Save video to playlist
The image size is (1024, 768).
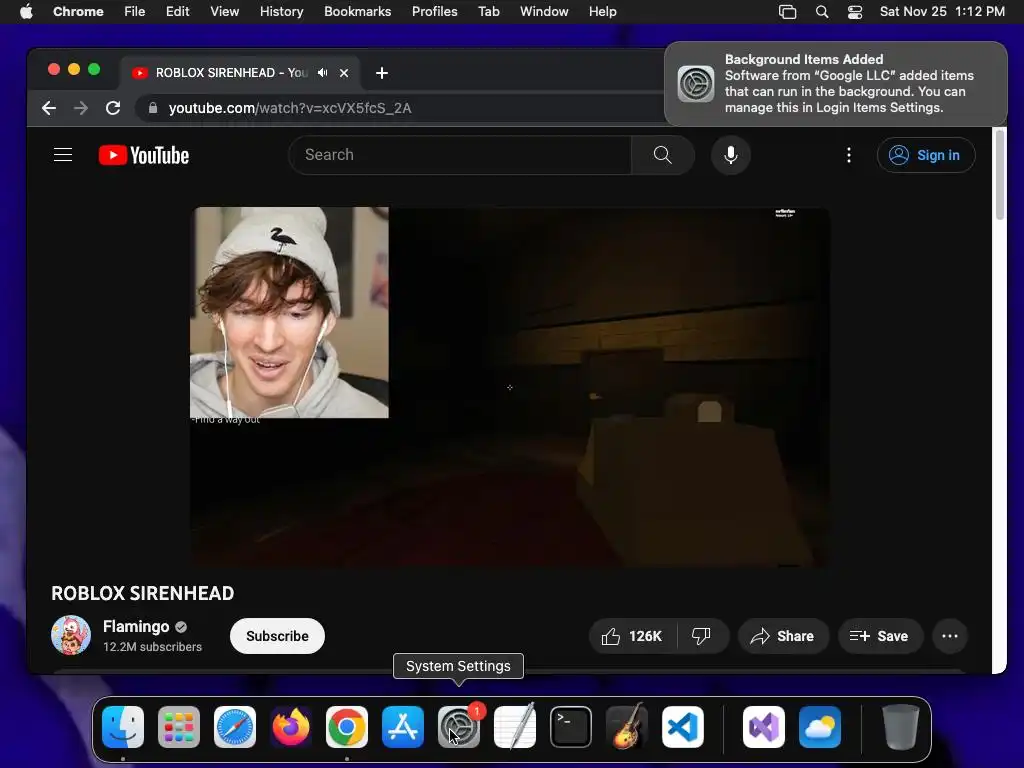880,636
